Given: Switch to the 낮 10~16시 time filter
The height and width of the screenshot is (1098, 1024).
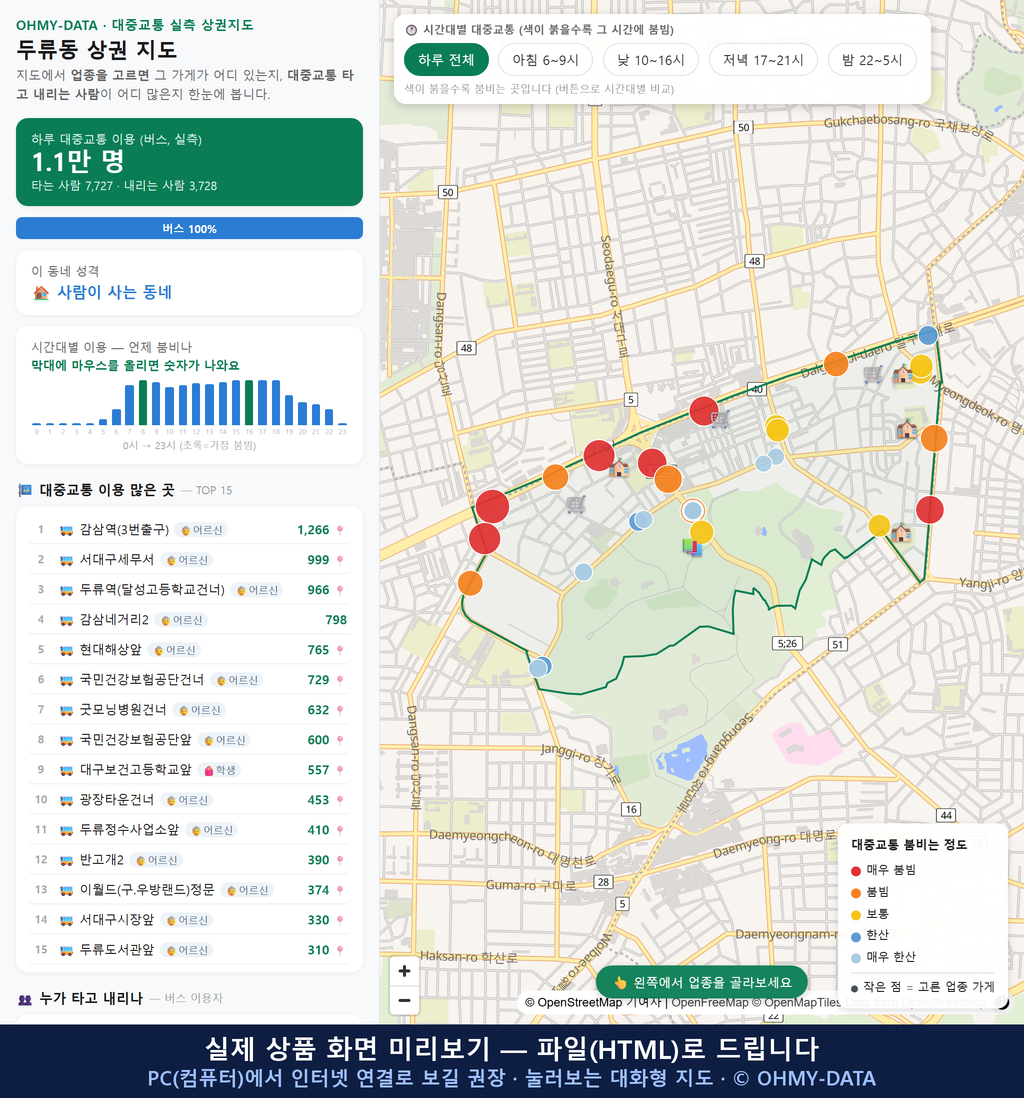Looking at the screenshot, I should [x=651, y=60].
